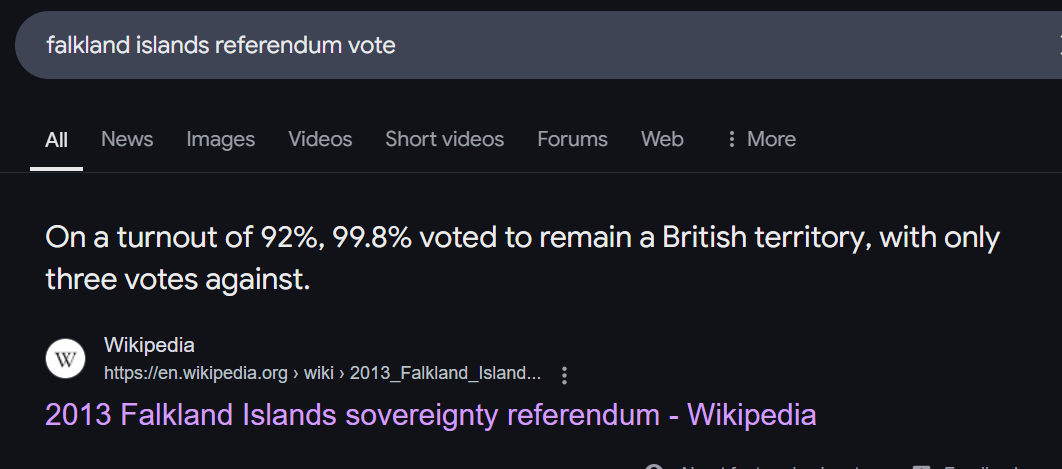Select the All results tab
1062x469 pixels.
(56, 139)
